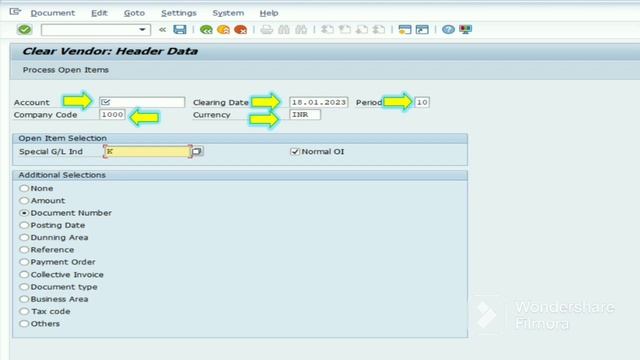Click the Find binoculars icon
The height and width of the screenshot is (360, 640).
[x=284, y=29]
